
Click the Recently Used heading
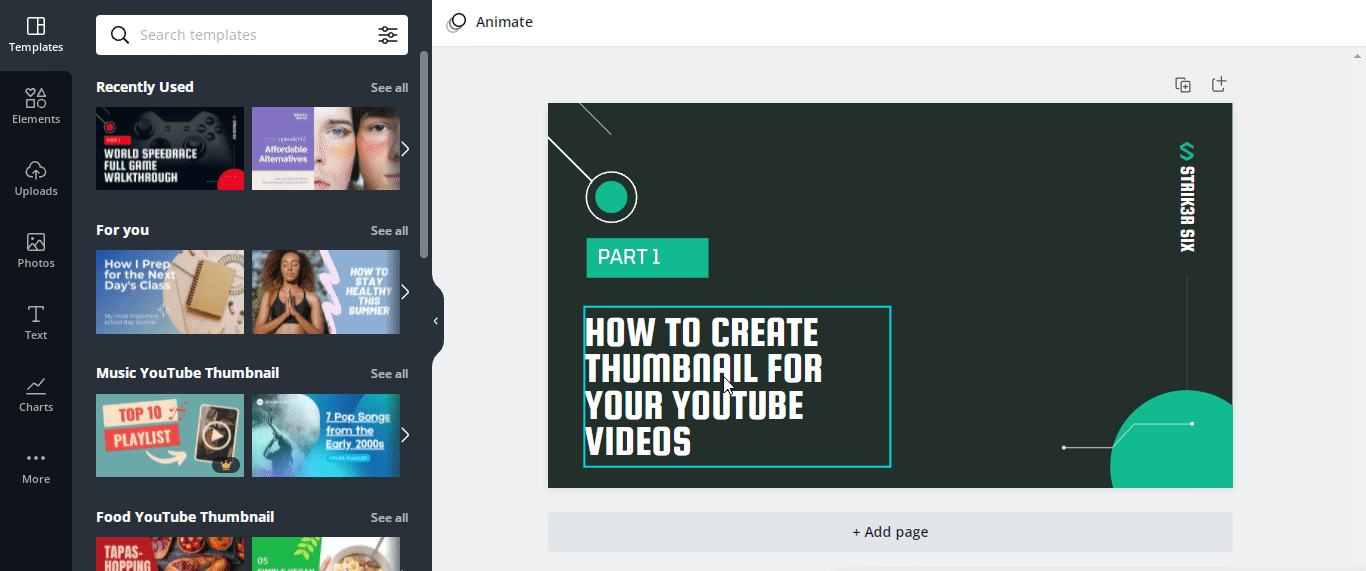pos(145,87)
